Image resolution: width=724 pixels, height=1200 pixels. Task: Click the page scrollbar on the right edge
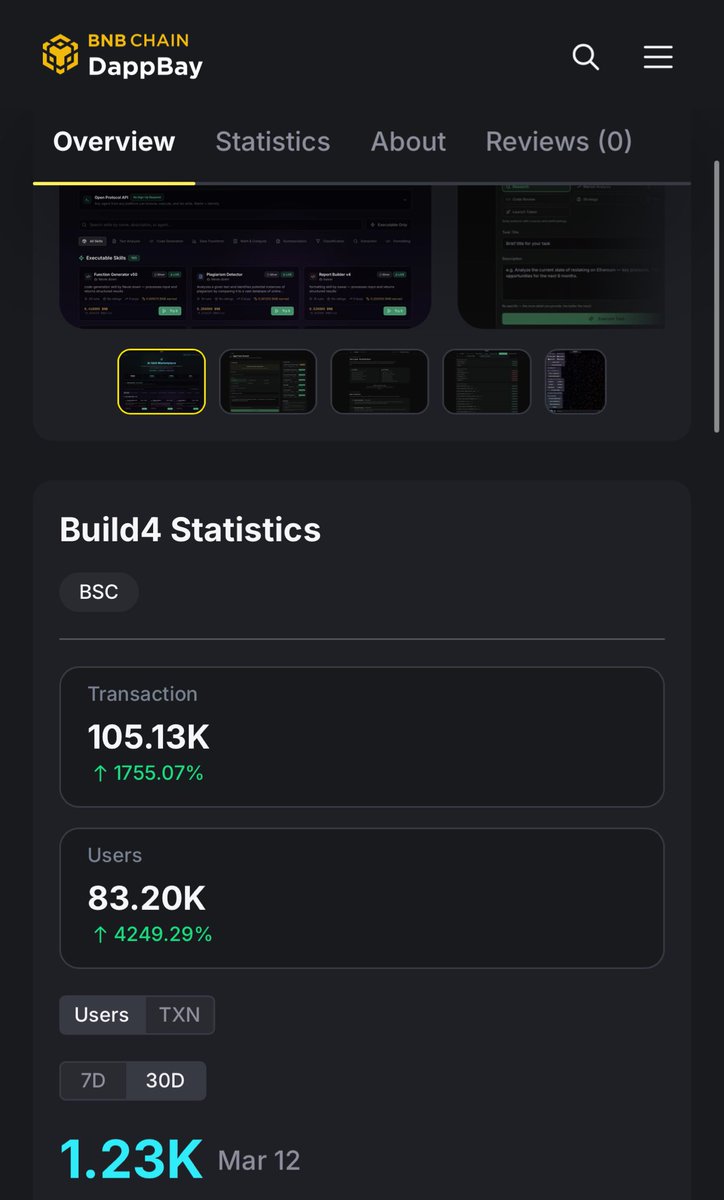(716, 296)
